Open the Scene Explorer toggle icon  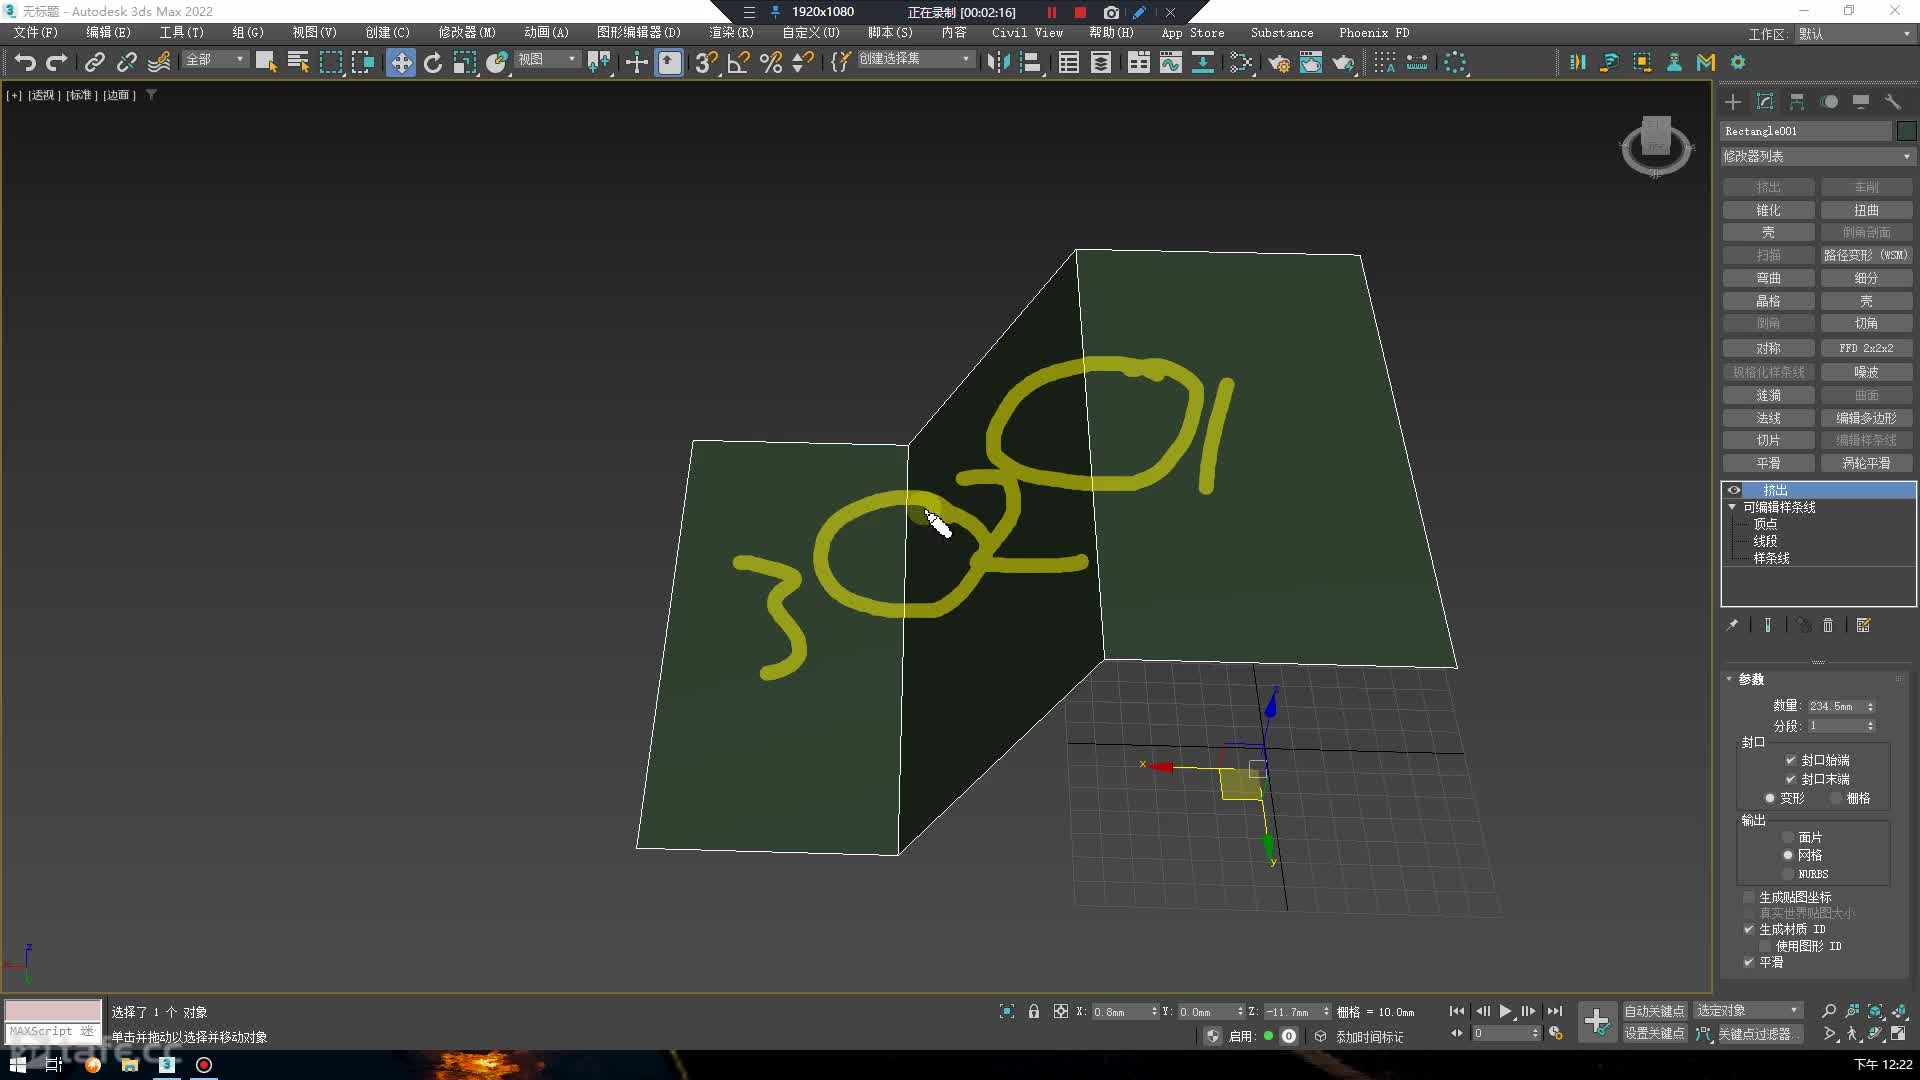[x=1069, y=62]
